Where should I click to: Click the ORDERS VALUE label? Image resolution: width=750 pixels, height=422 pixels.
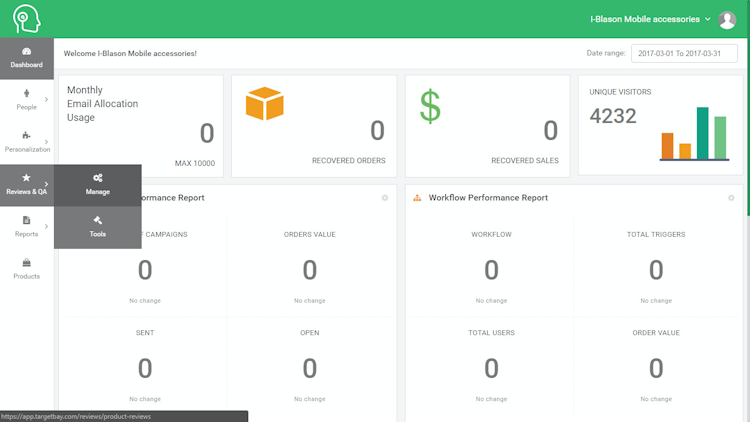click(309, 234)
